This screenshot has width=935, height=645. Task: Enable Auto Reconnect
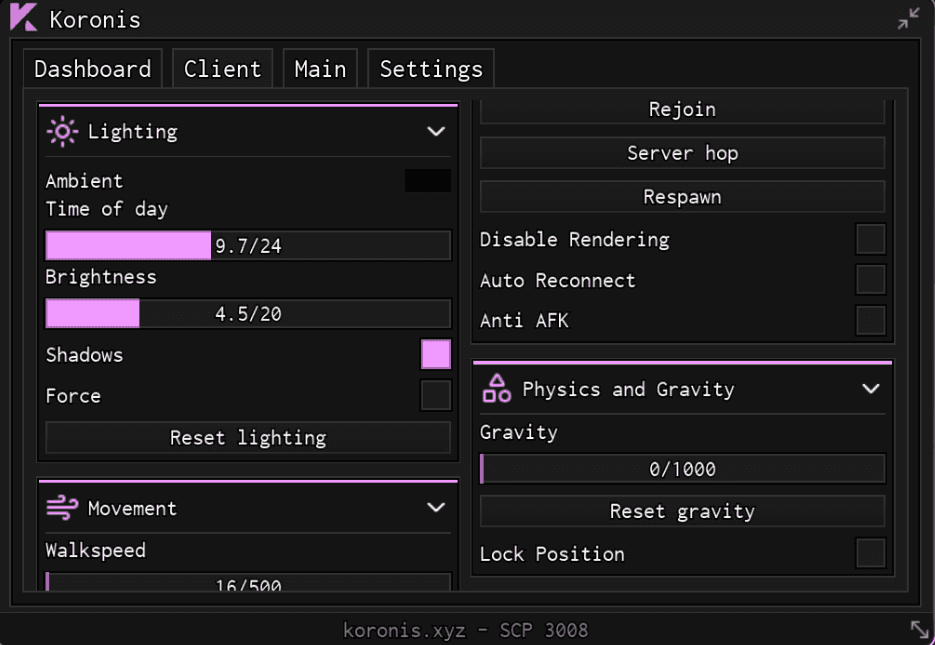(x=871, y=280)
